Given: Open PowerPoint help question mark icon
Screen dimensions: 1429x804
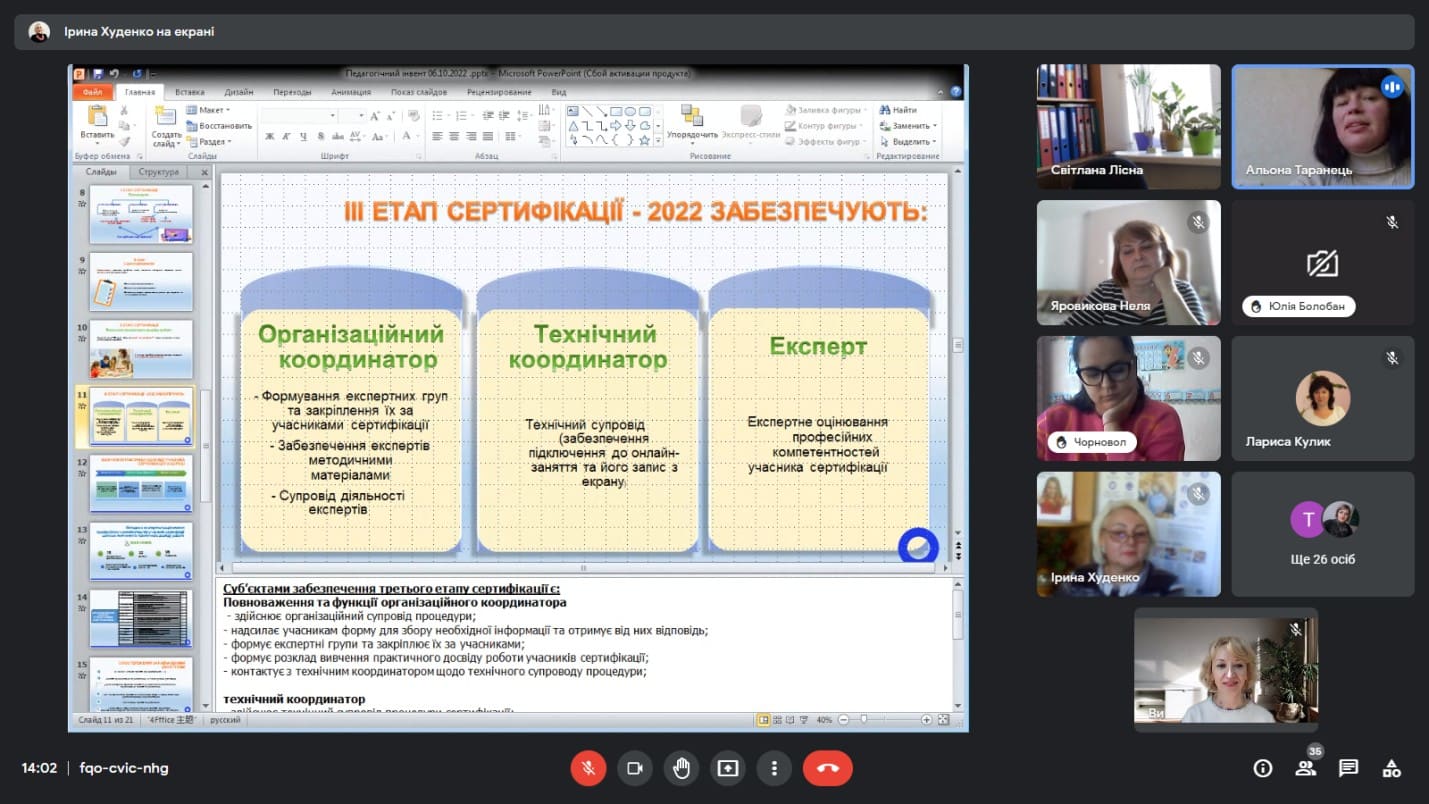Looking at the screenshot, I should click(957, 92).
